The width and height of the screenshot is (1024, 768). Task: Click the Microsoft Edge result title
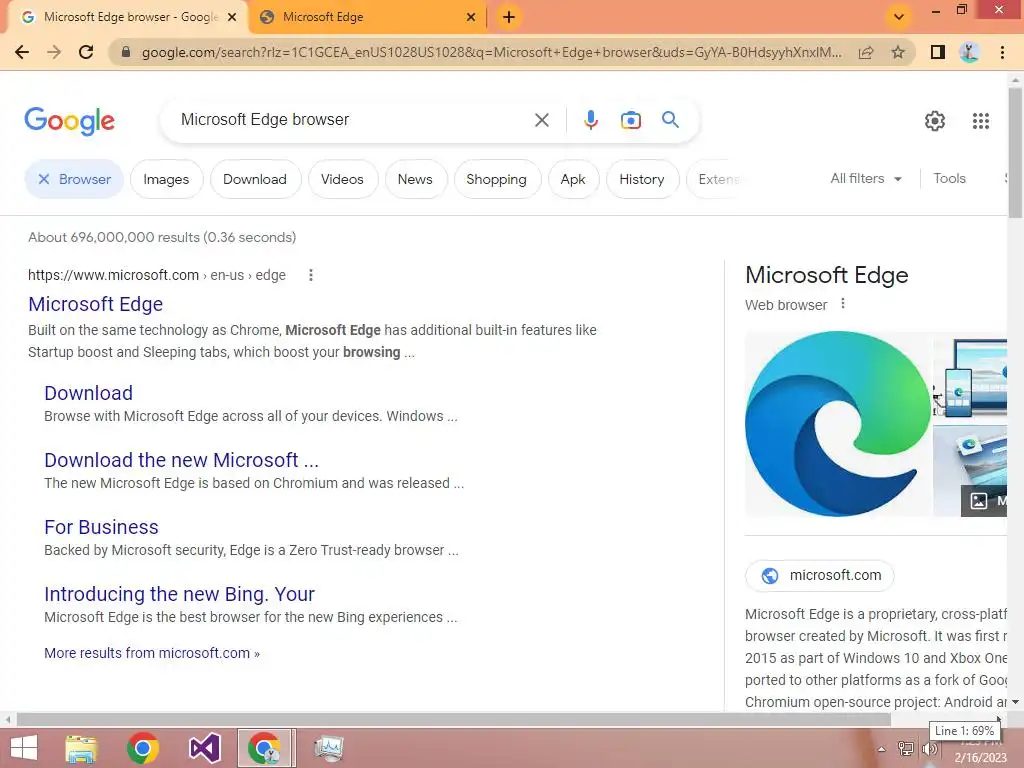(x=95, y=304)
